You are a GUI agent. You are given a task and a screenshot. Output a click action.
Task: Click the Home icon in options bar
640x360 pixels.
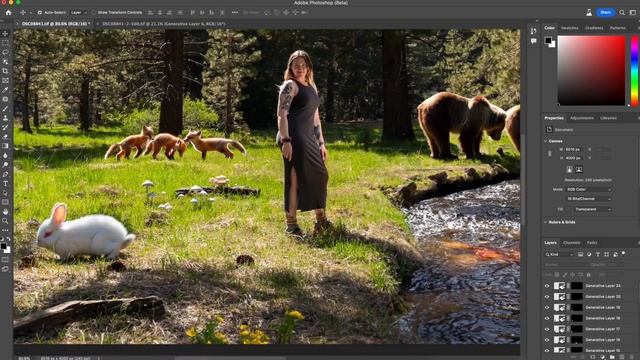[8, 13]
